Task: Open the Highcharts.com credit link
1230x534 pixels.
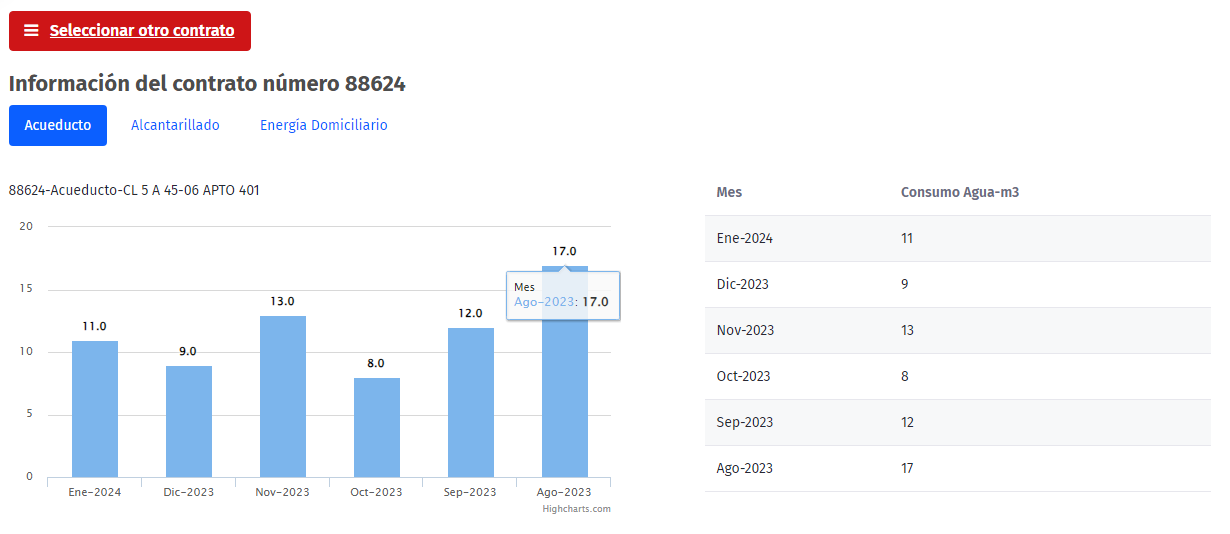Action: tap(576, 509)
